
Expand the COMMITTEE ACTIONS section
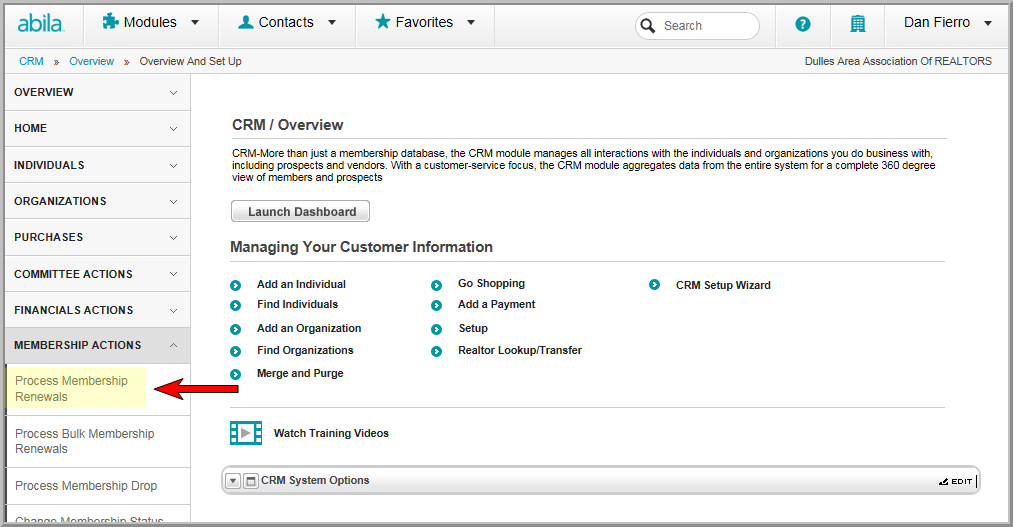click(x=173, y=274)
